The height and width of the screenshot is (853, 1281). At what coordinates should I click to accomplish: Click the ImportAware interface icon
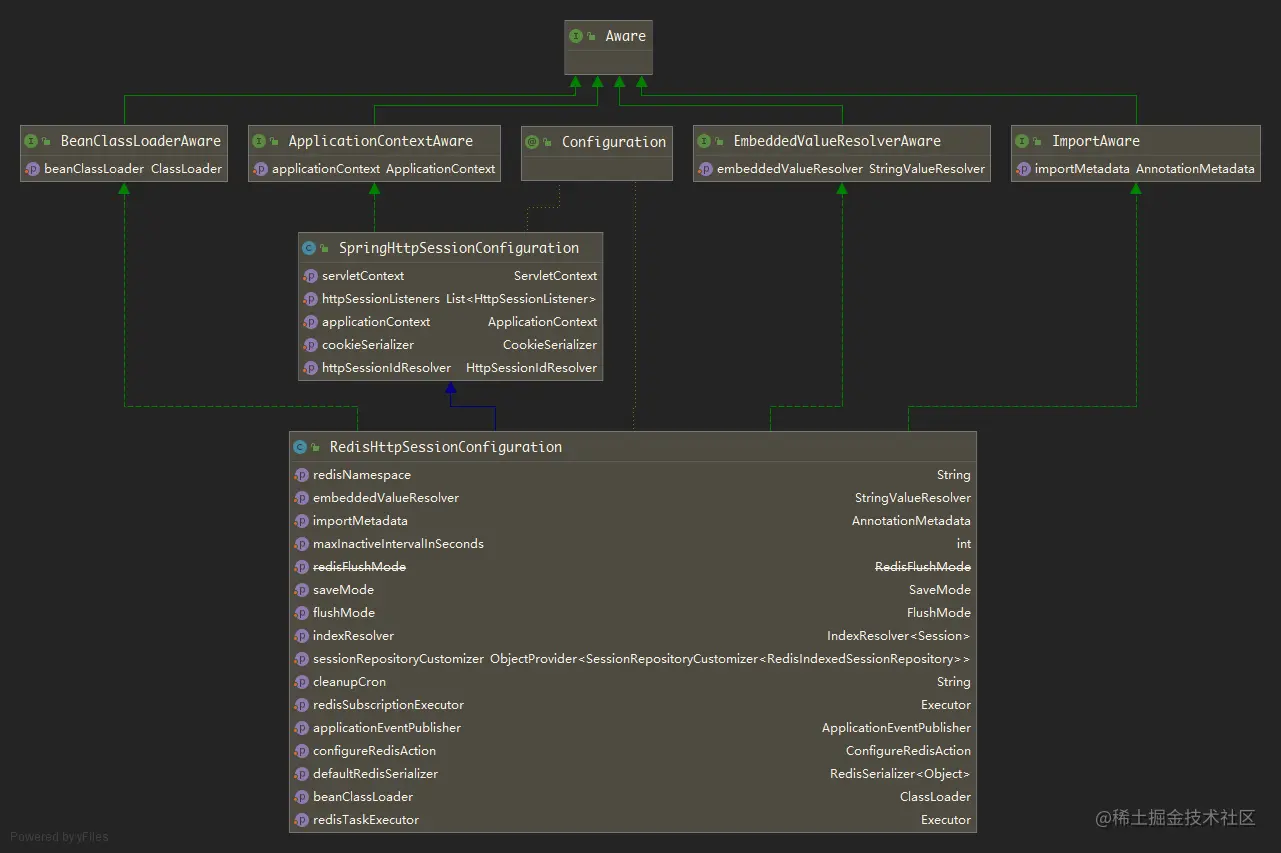(x=1022, y=141)
